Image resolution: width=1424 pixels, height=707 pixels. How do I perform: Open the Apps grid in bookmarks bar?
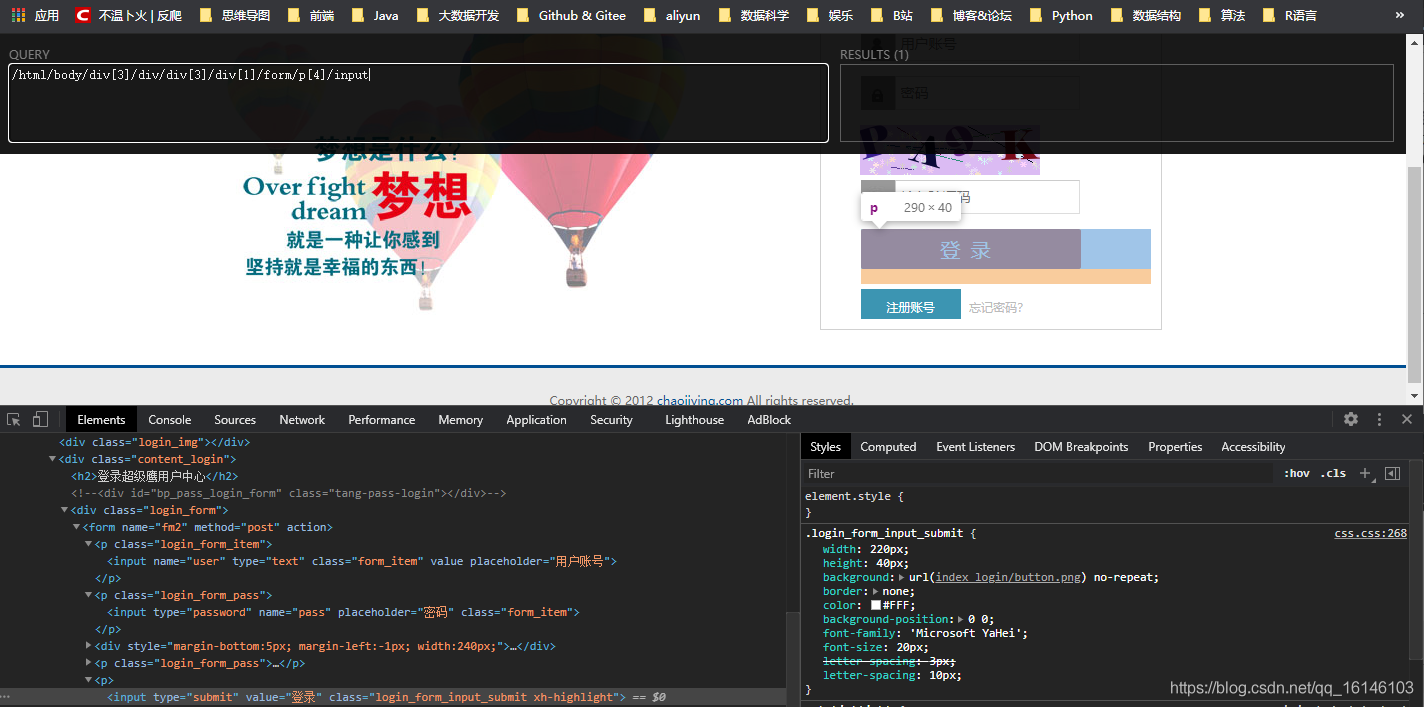point(35,16)
